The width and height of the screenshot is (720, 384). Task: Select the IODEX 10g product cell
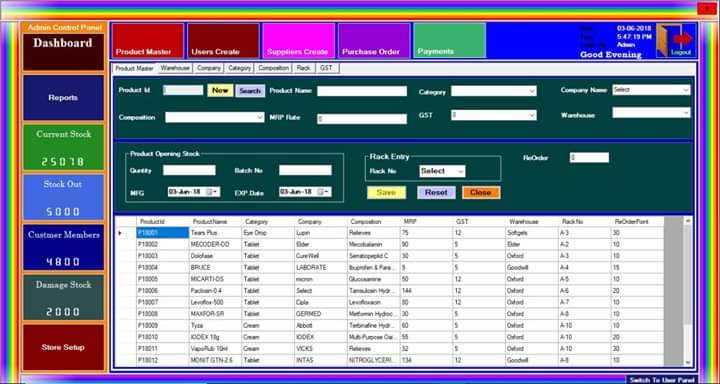click(215, 337)
